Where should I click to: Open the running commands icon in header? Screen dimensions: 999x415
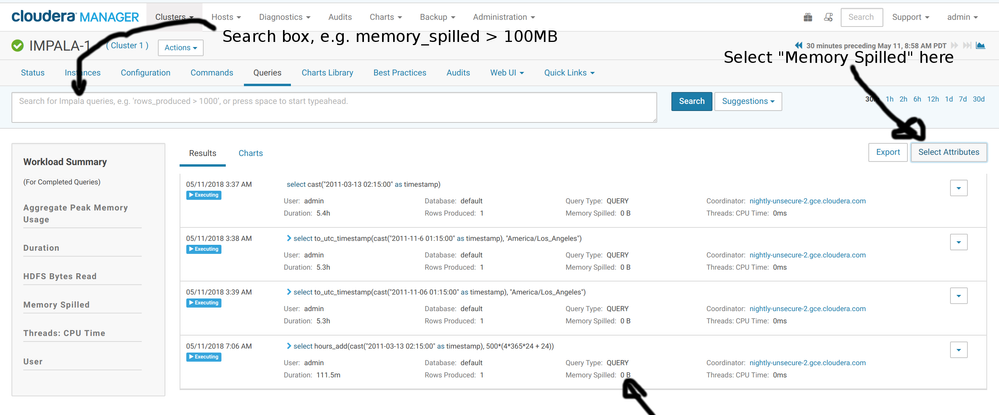tap(829, 17)
